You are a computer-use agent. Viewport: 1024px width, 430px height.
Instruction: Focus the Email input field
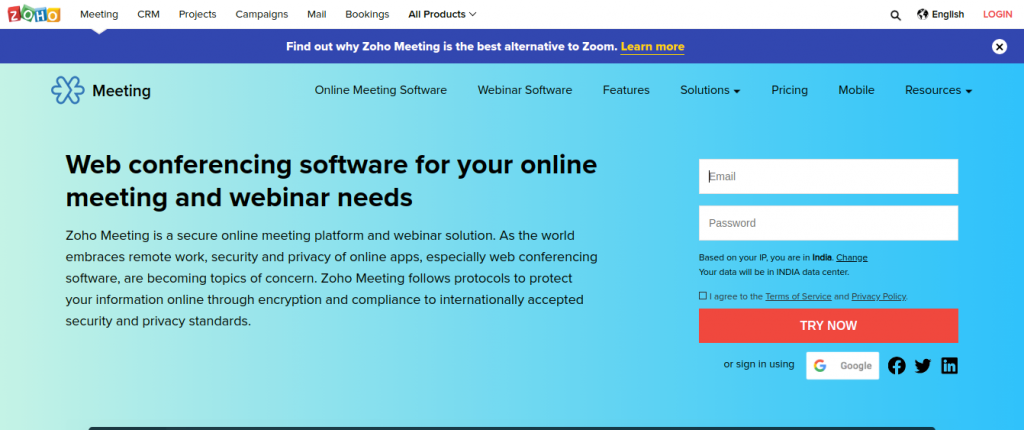828,176
